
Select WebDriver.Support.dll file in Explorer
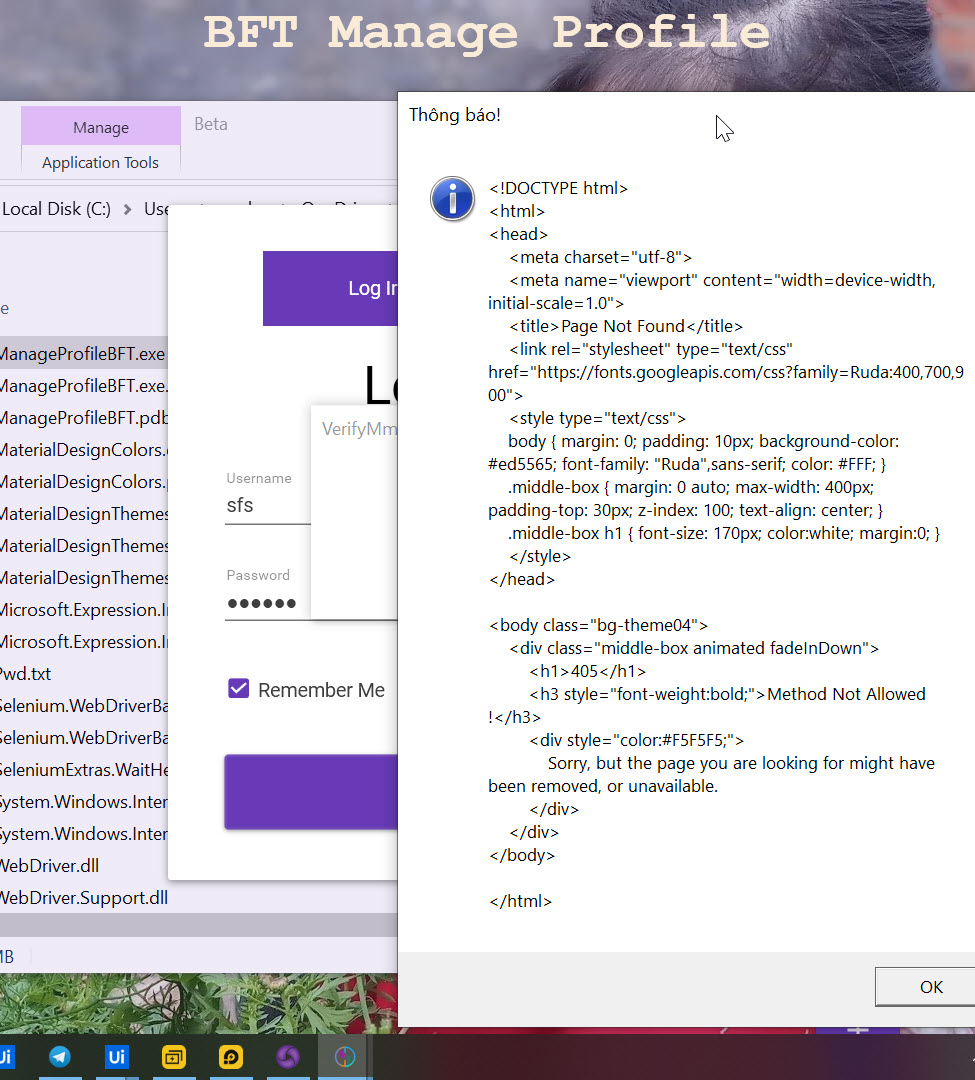[83, 898]
